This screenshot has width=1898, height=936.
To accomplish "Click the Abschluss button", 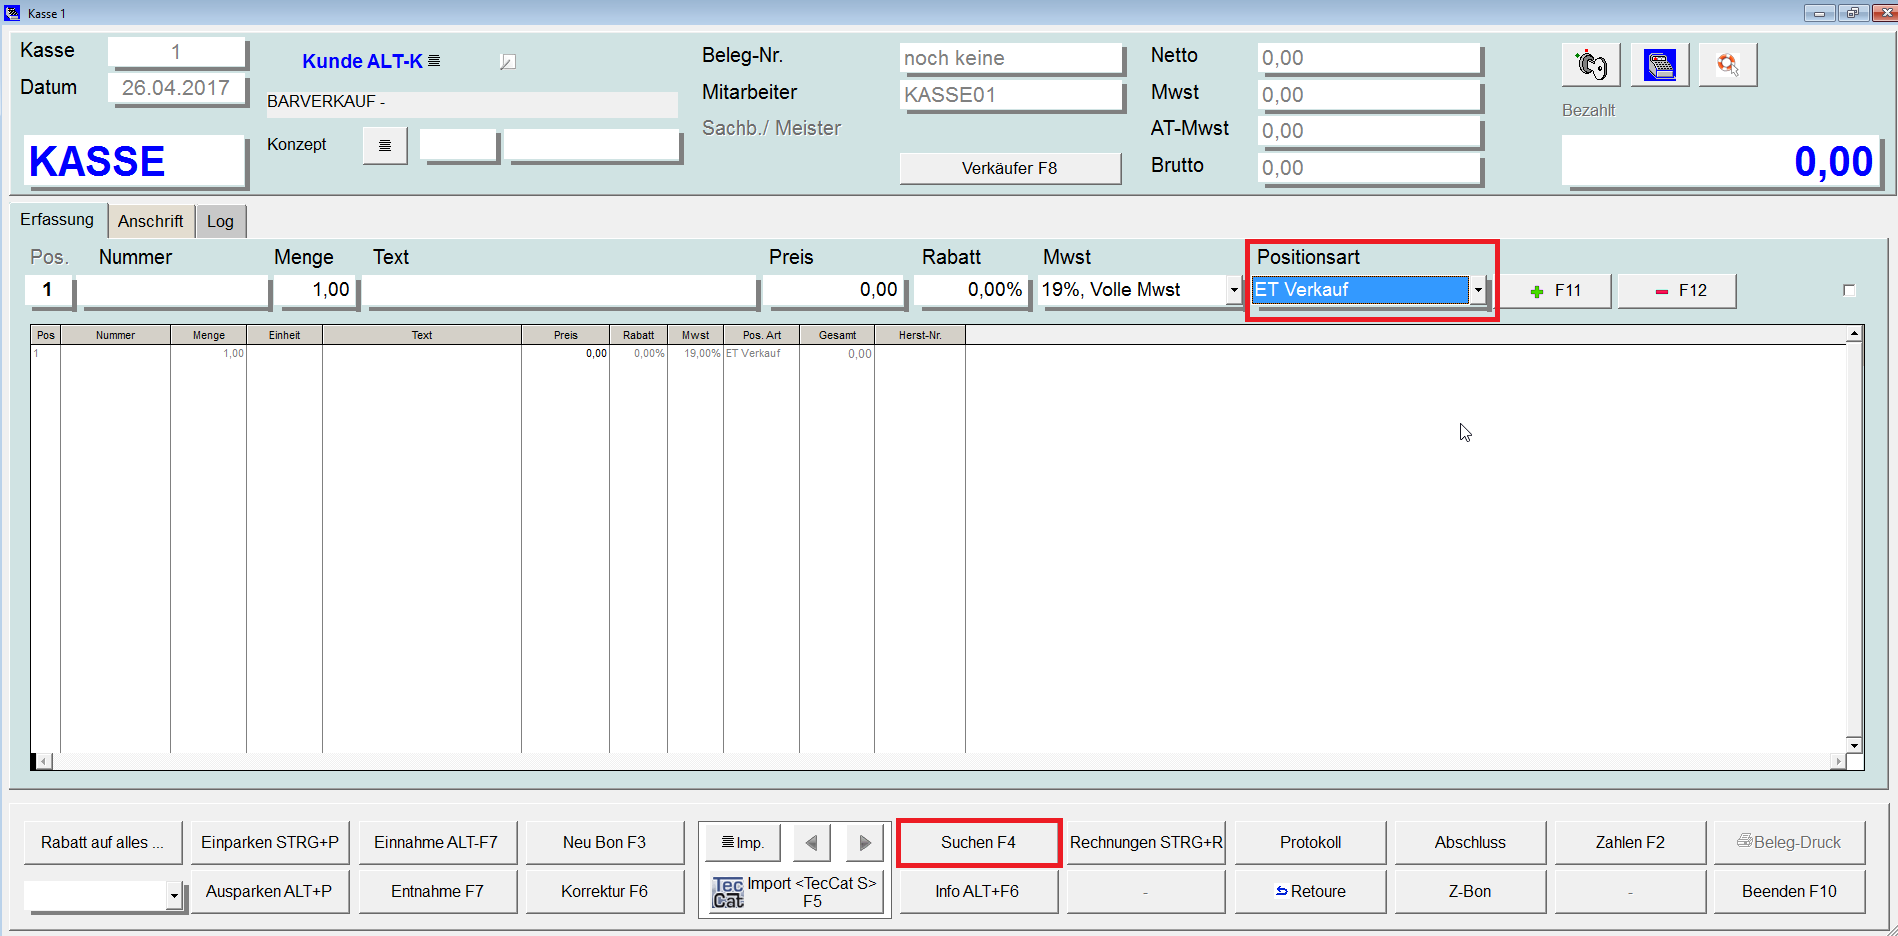I will tap(1470, 843).
